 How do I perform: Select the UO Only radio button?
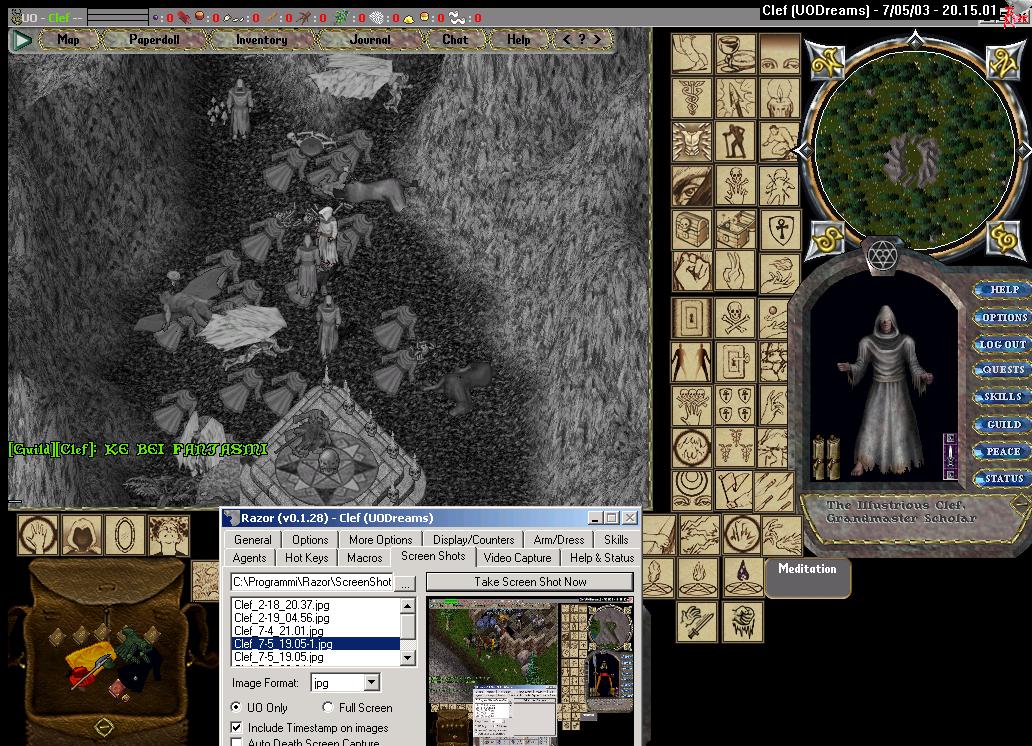tap(236, 707)
